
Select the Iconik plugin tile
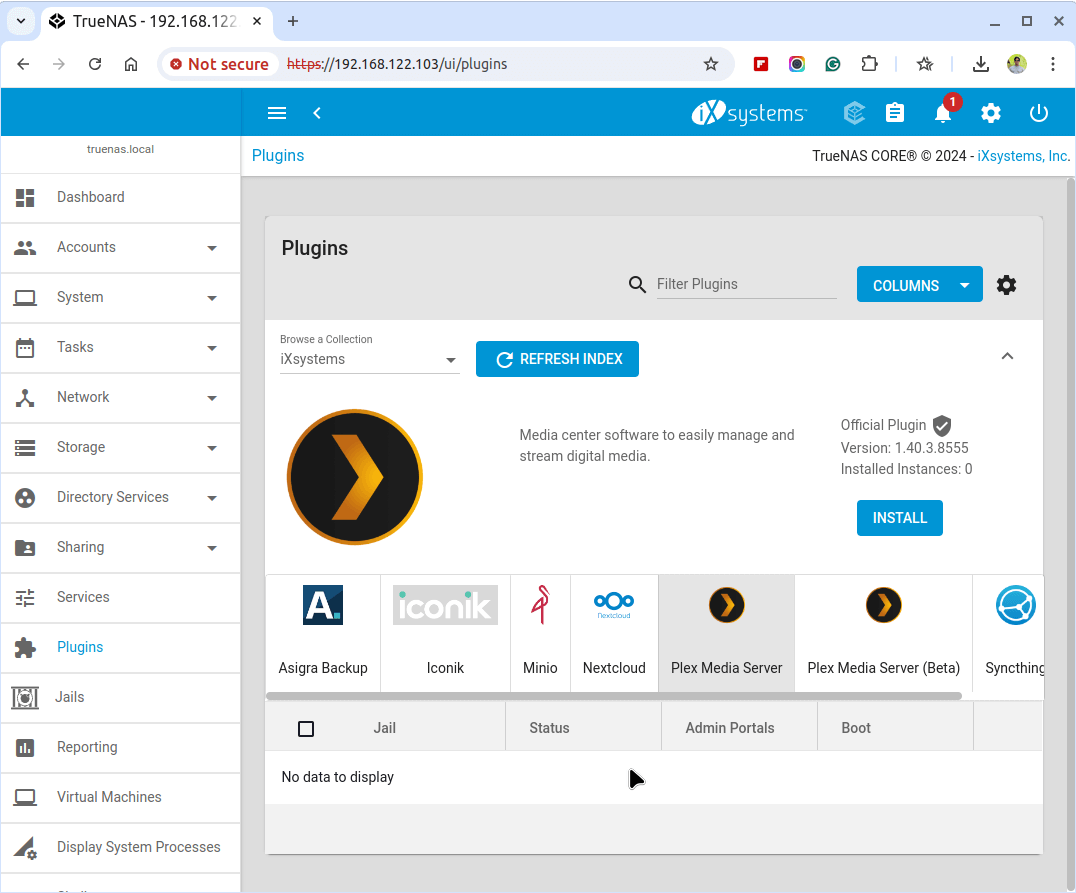tap(445, 633)
